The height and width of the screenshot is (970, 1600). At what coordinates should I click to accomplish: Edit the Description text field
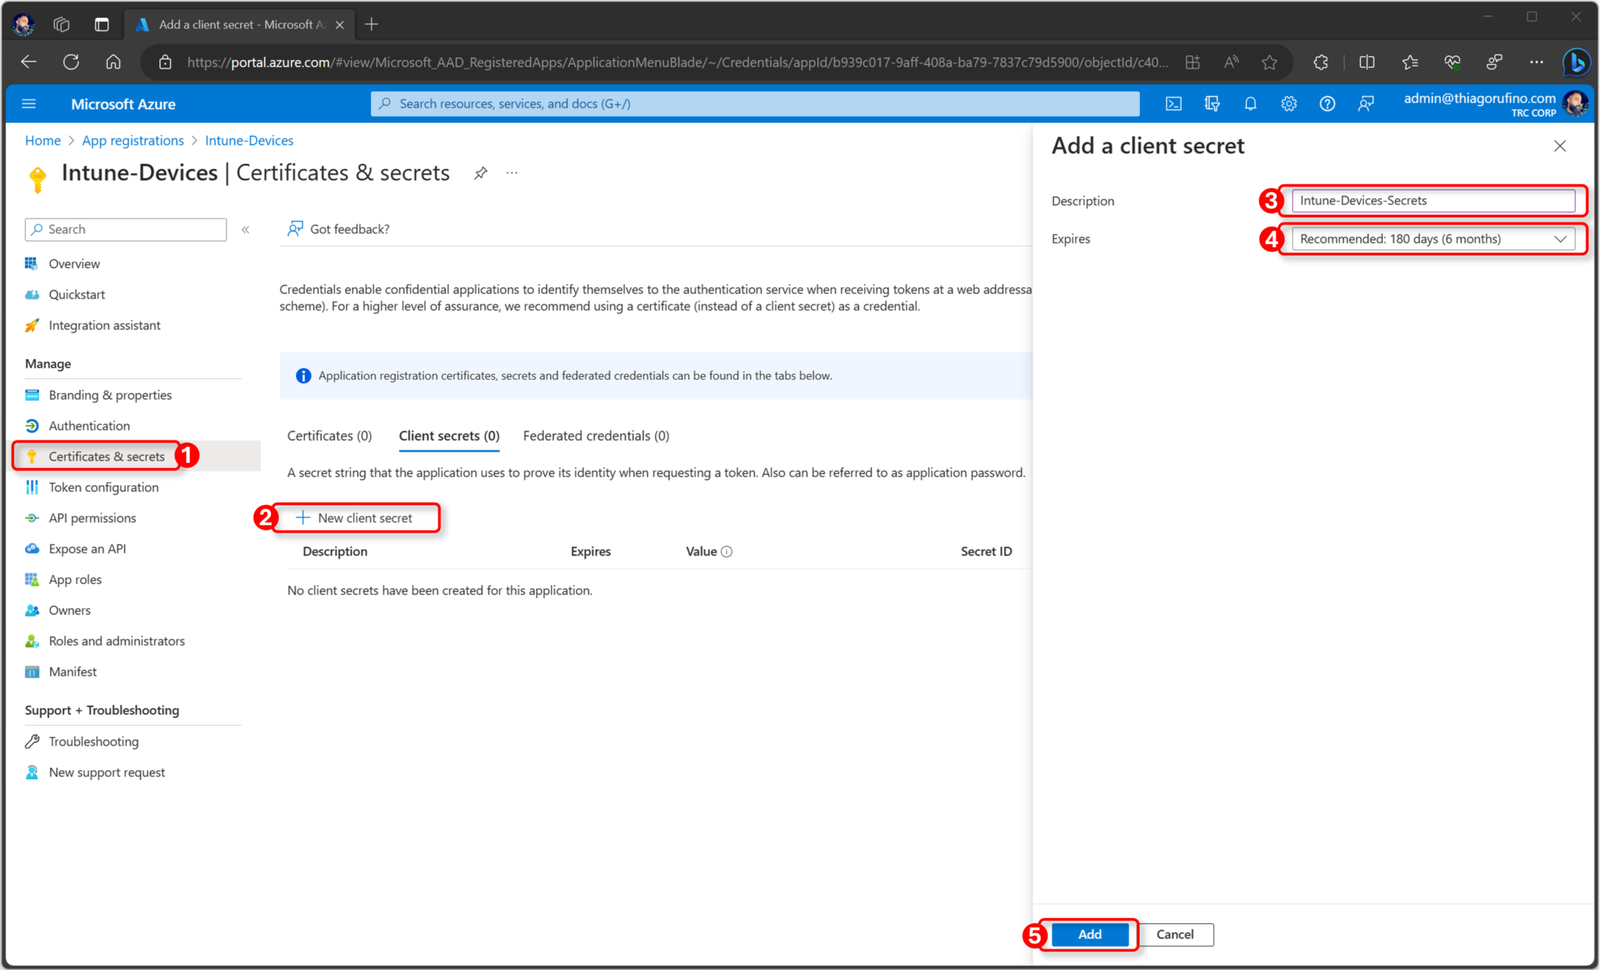click(1433, 201)
